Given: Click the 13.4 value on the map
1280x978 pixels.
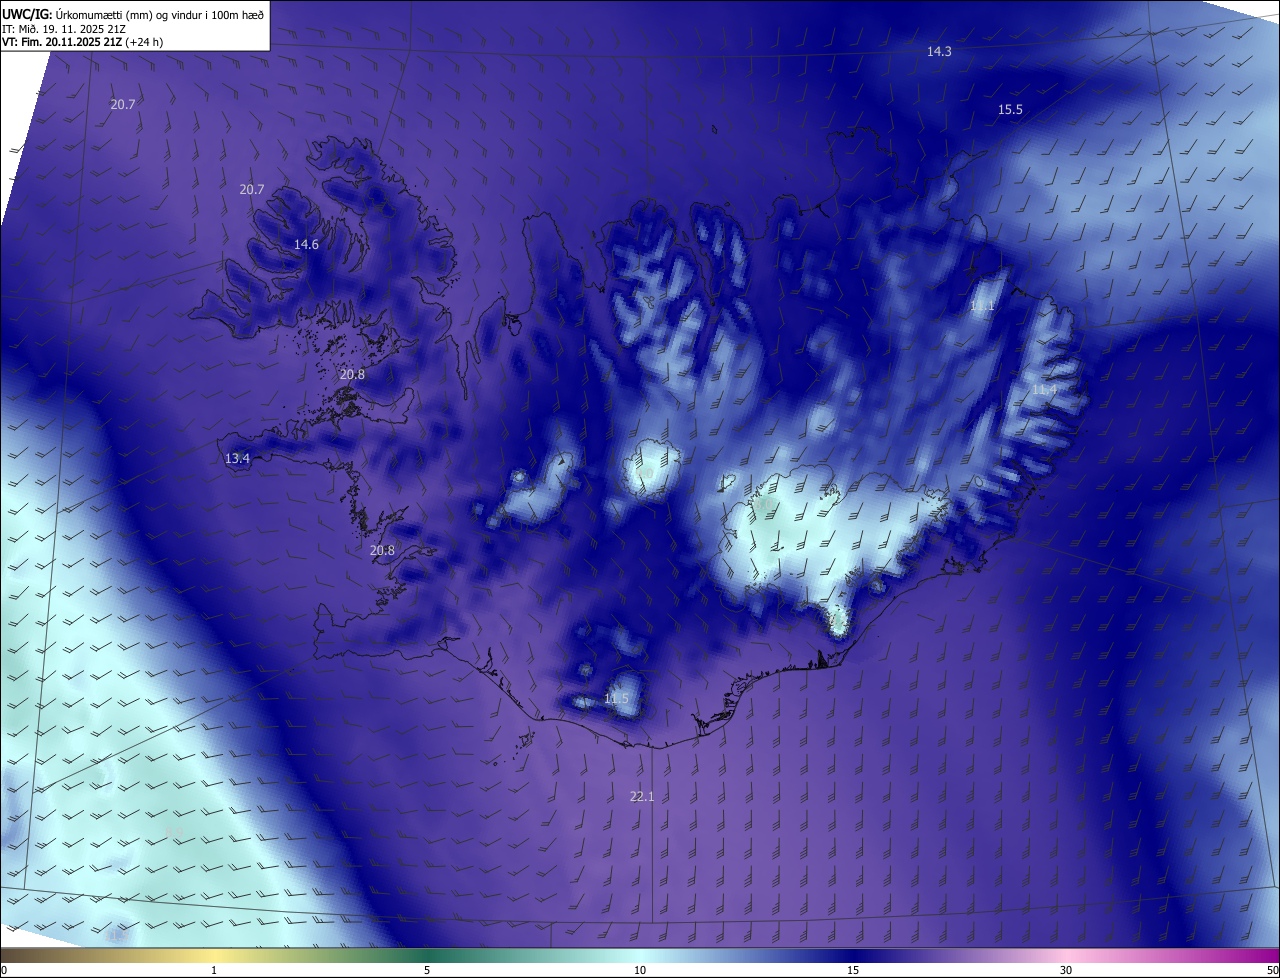Looking at the screenshot, I should point(237,458).
